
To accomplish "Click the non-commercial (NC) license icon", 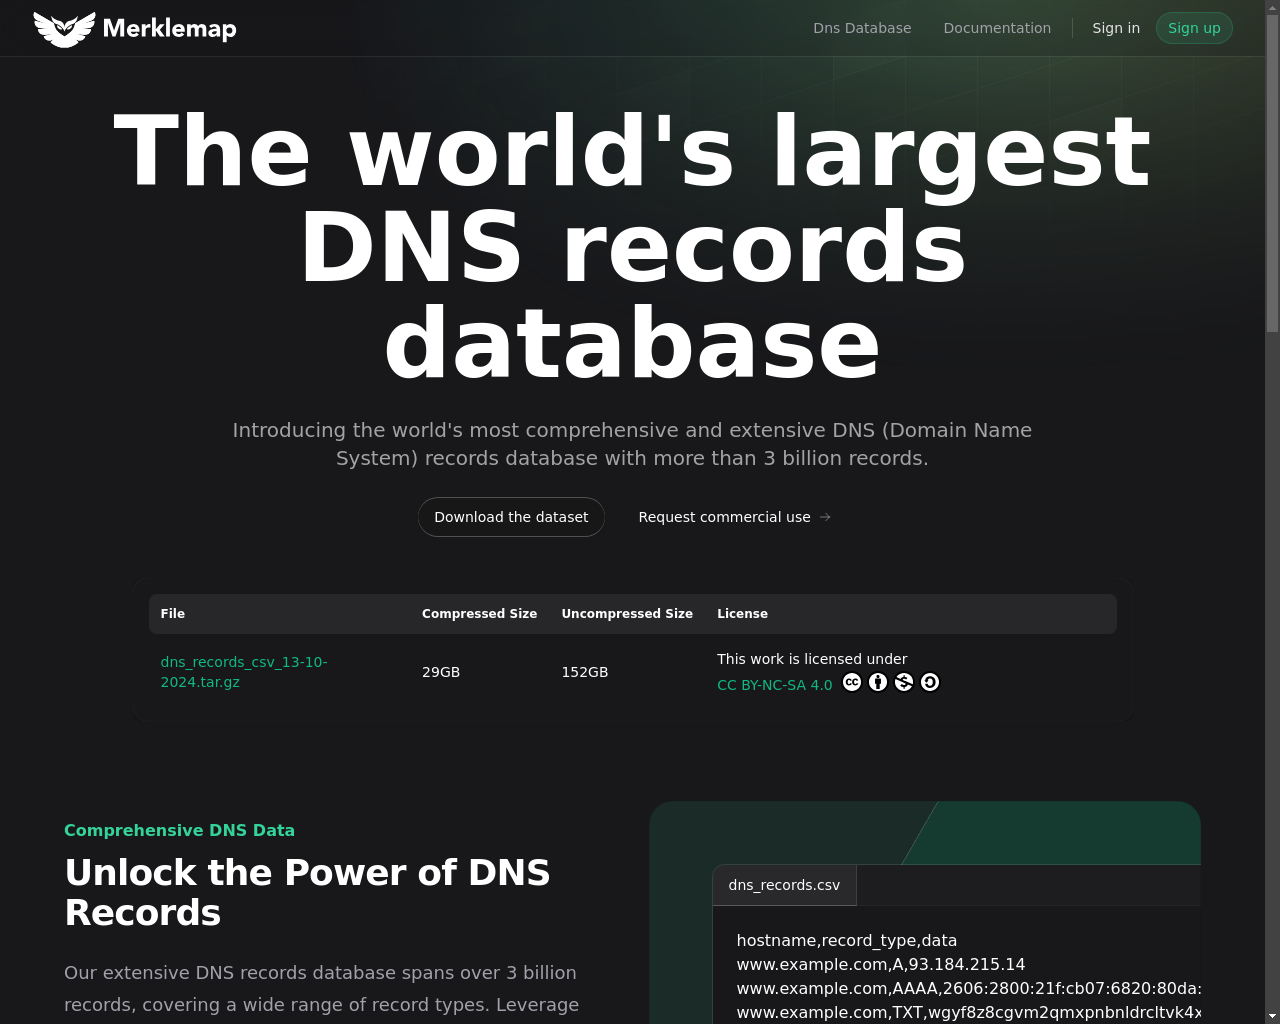I will coord(904,682).
